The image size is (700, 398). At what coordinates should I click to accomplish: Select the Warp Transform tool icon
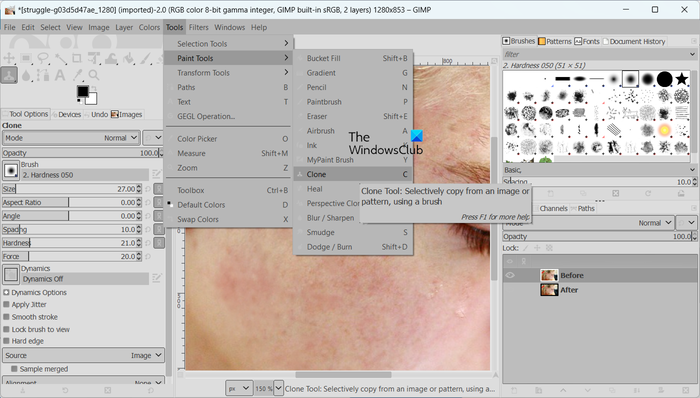click(111, 58)
